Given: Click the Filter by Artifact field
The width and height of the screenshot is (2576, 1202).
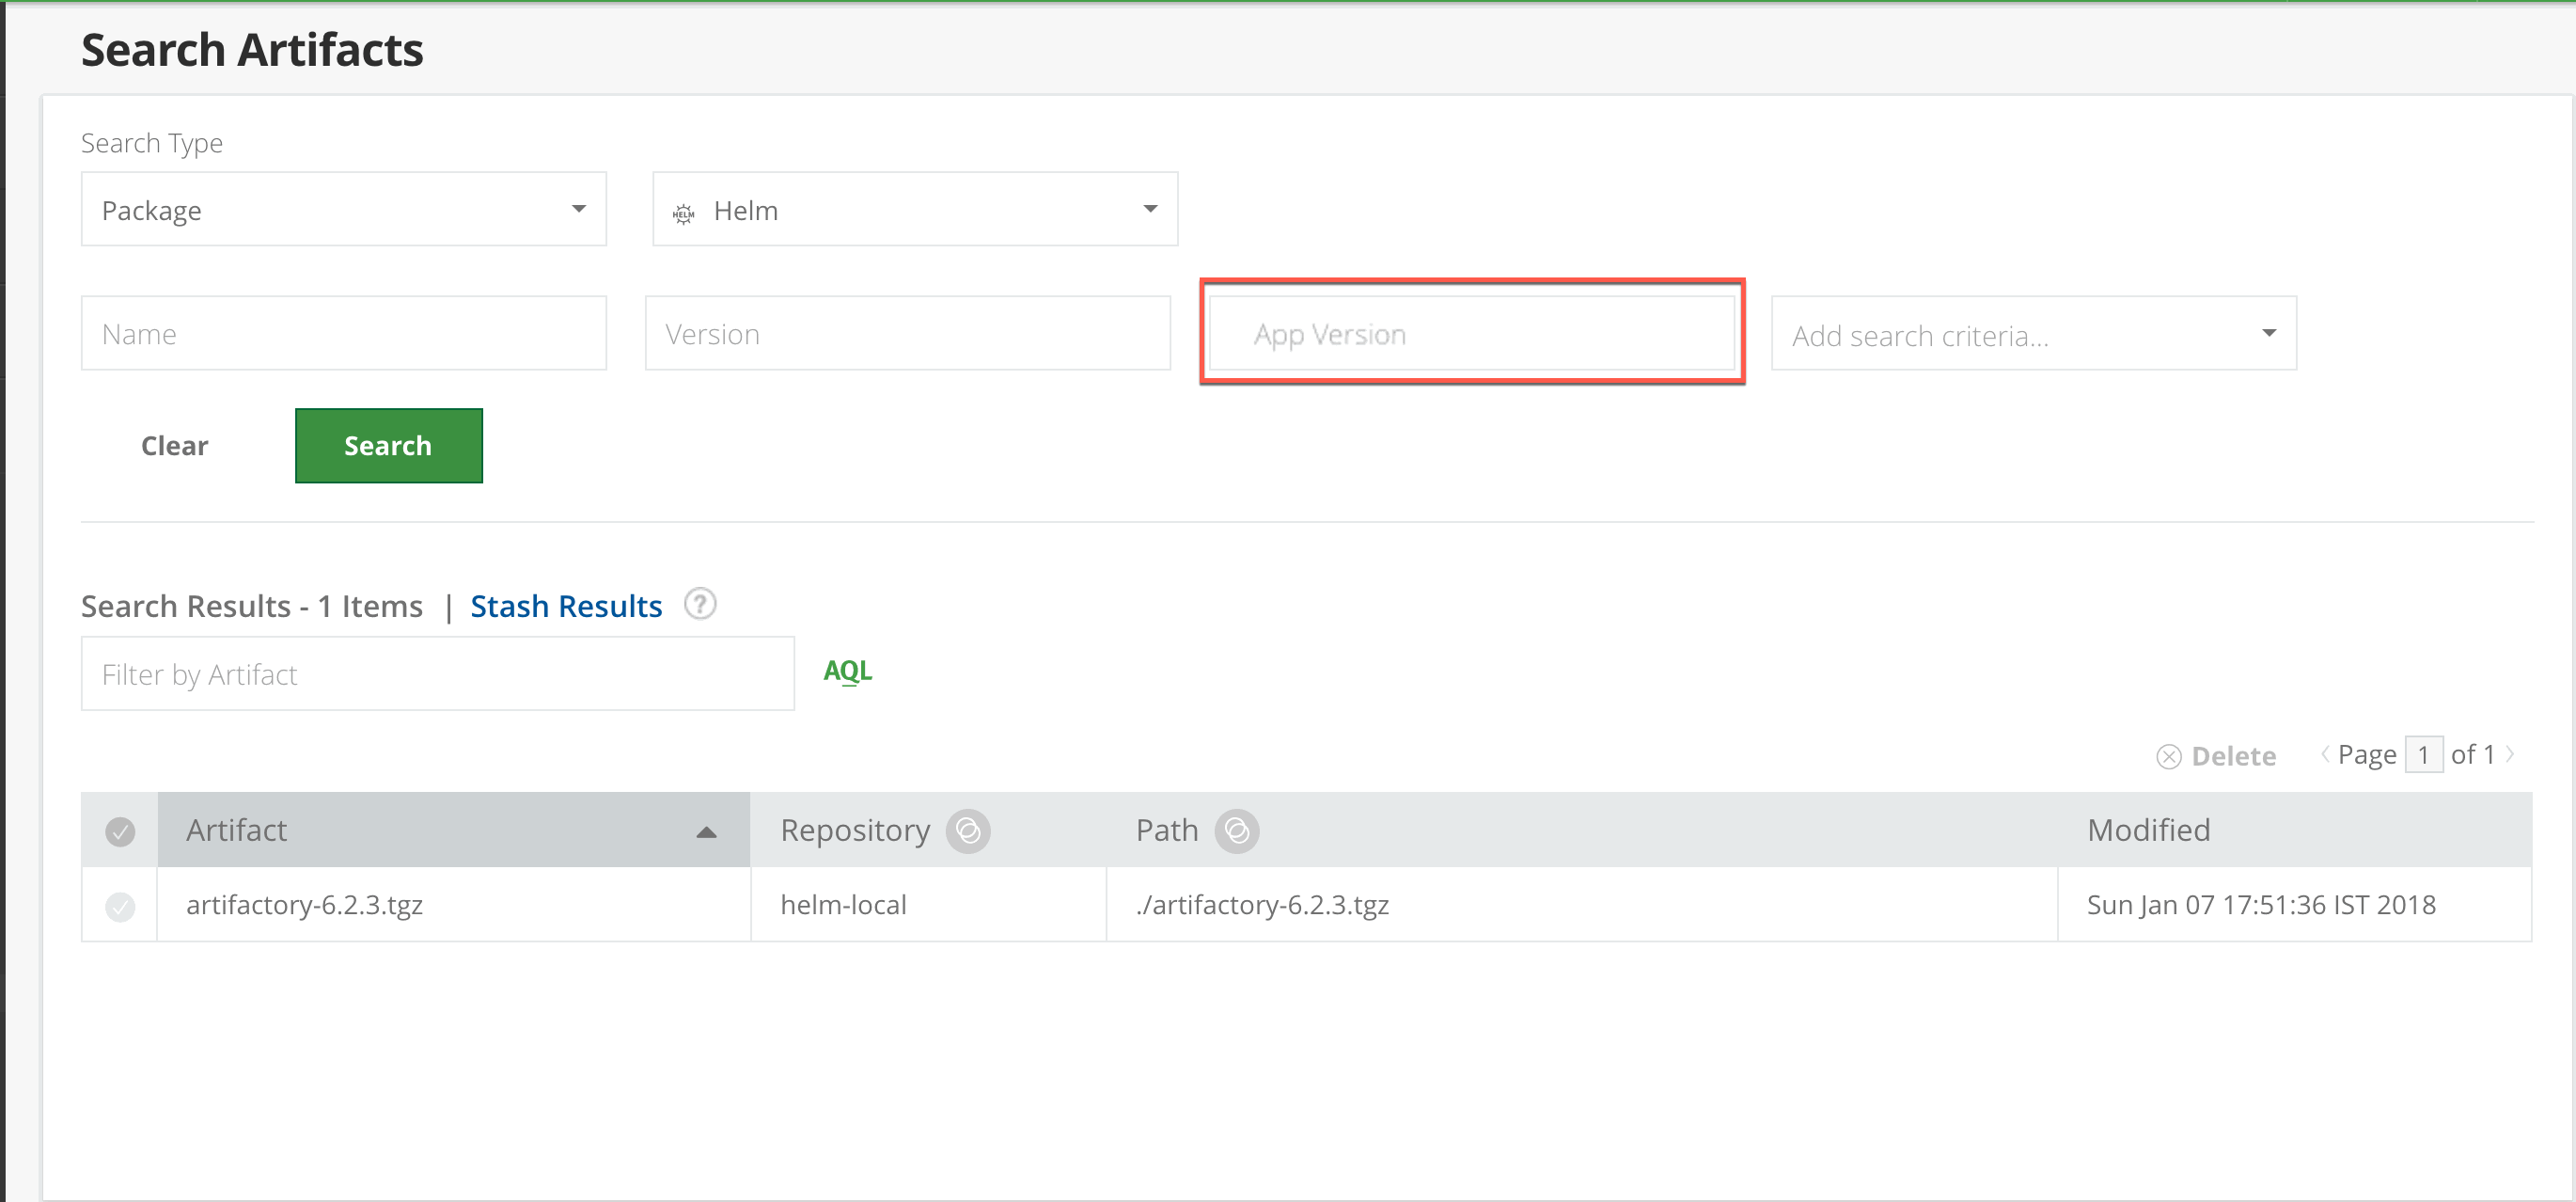Looking at the screenshot, I should (x=437, y=675).
